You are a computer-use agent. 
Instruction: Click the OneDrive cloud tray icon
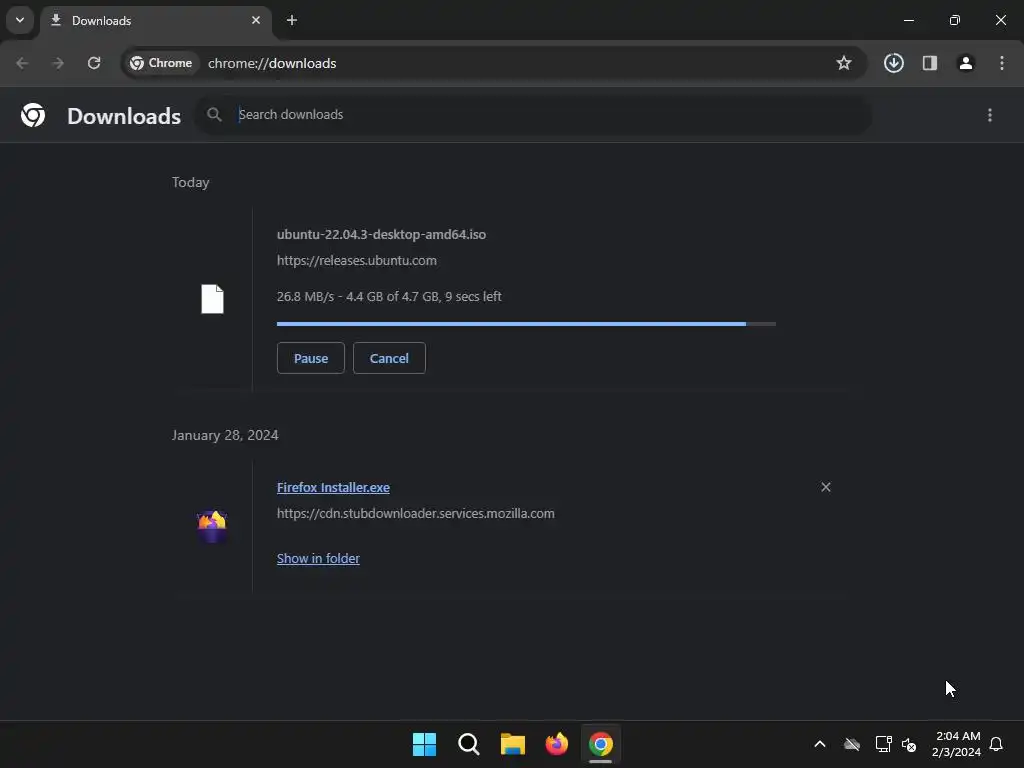(852, 744)
